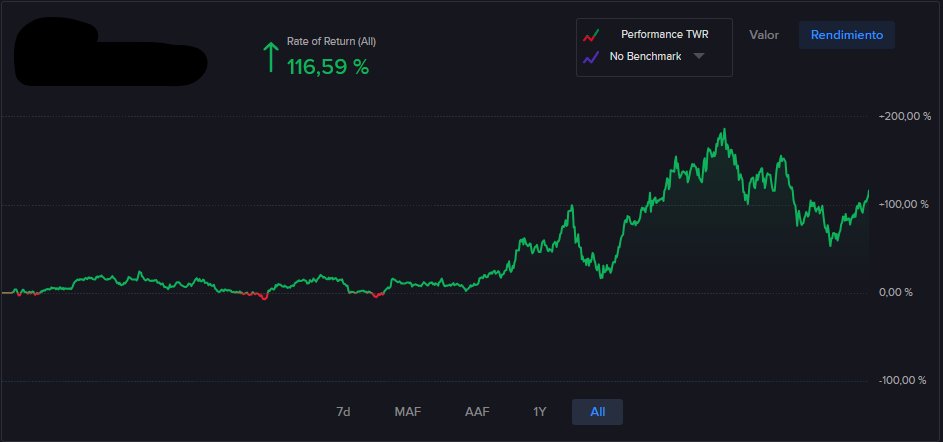The width and height of the screenshot is (943, 442).
Task: Click the 0,00 % axis label
Action: click(x=896, y=292)
